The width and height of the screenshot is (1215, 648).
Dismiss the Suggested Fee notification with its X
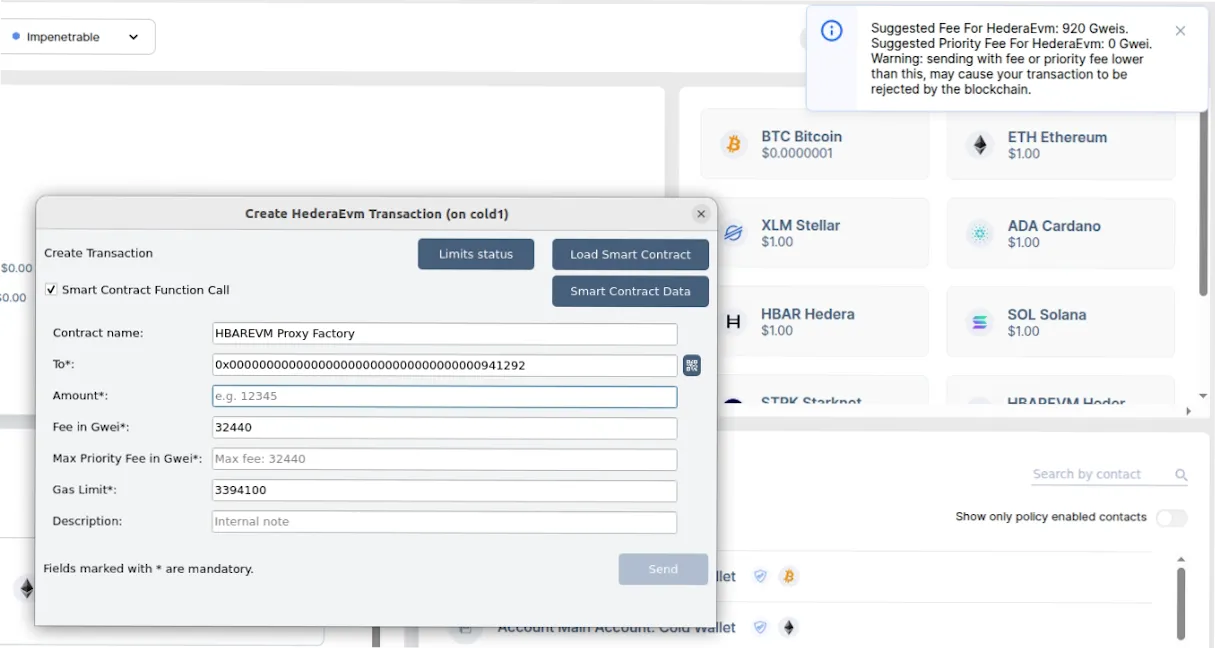(1180, 31)
